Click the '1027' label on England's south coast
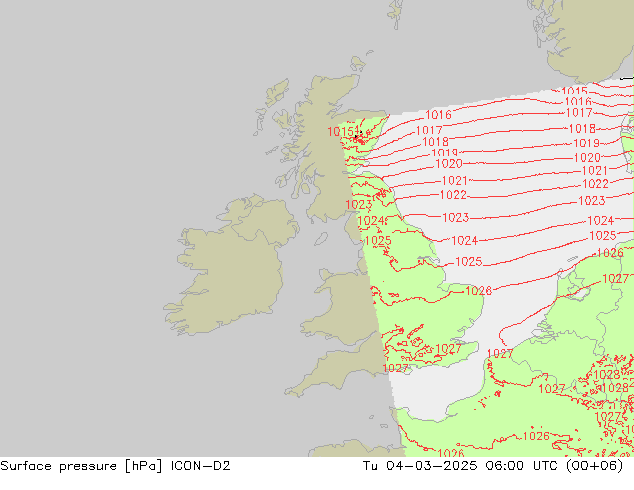 [395, 368]
